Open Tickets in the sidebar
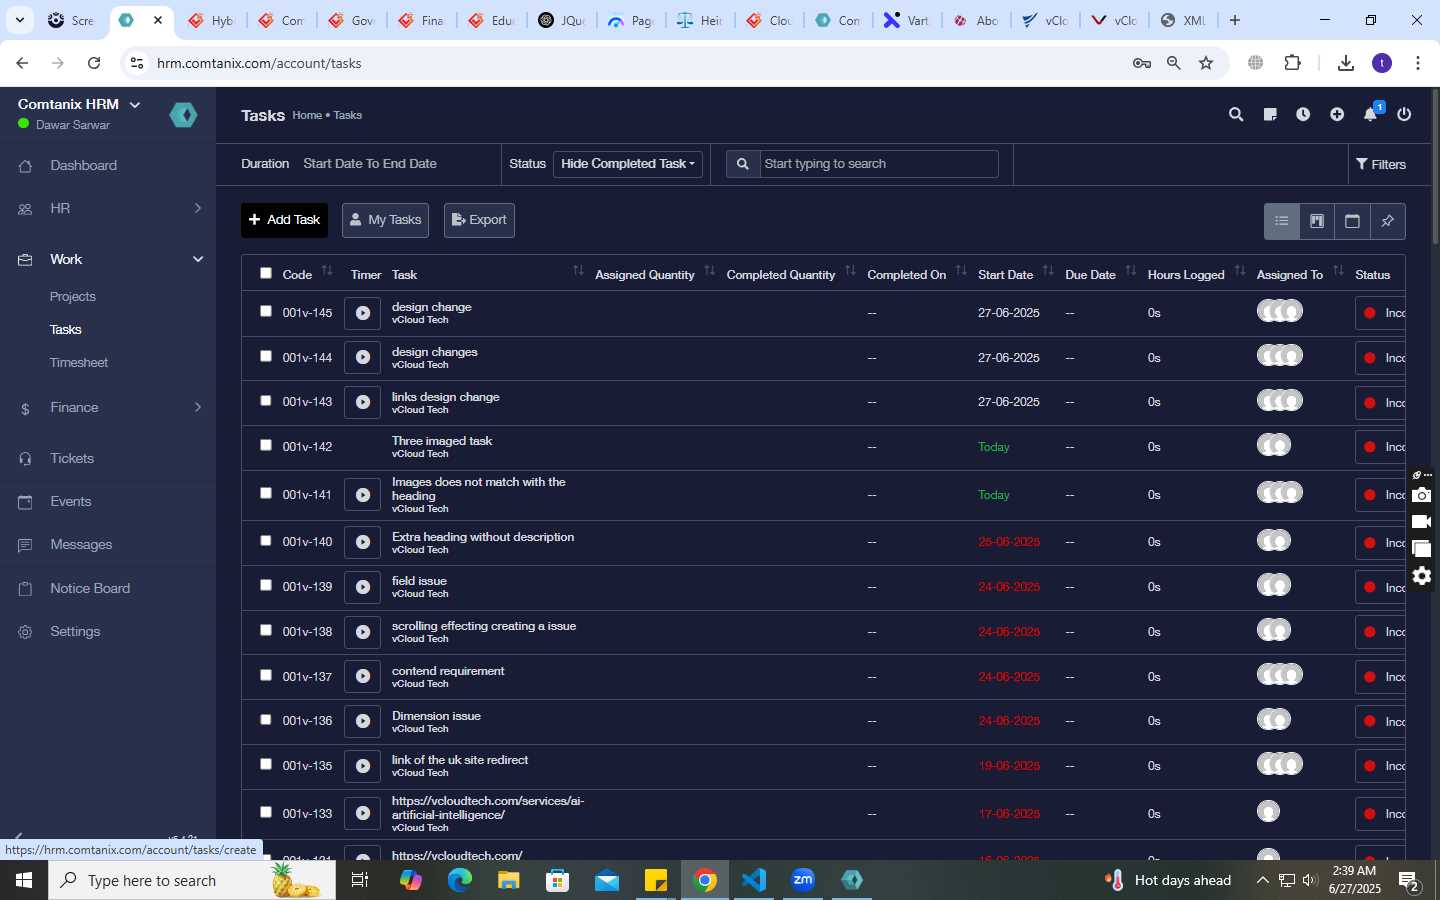This screenshot has width=1440, height=900. pyautogui.click(x=72, y=458)
